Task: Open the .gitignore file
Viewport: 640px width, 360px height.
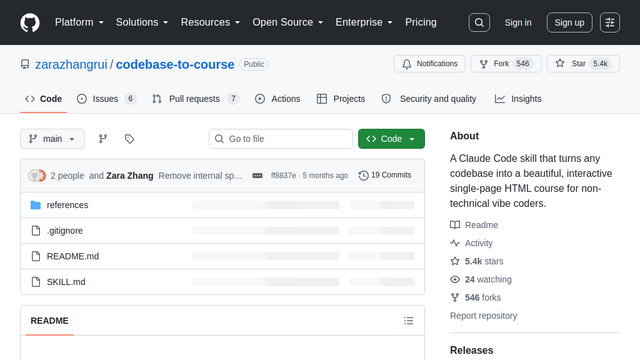Action: 64,231
